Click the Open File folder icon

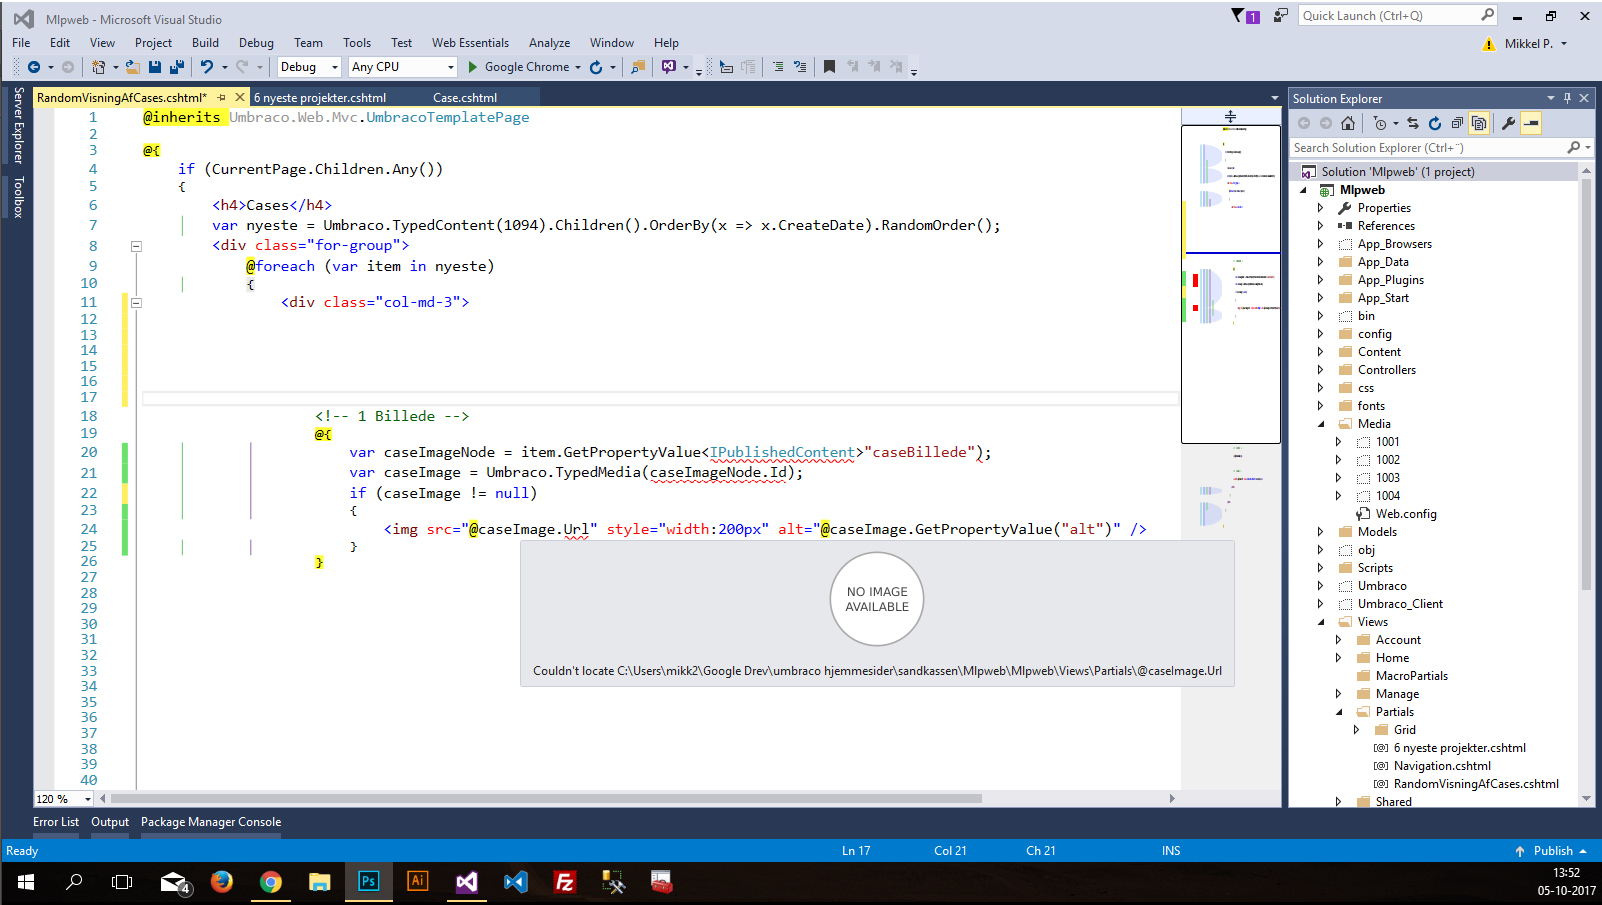[132, 67]
